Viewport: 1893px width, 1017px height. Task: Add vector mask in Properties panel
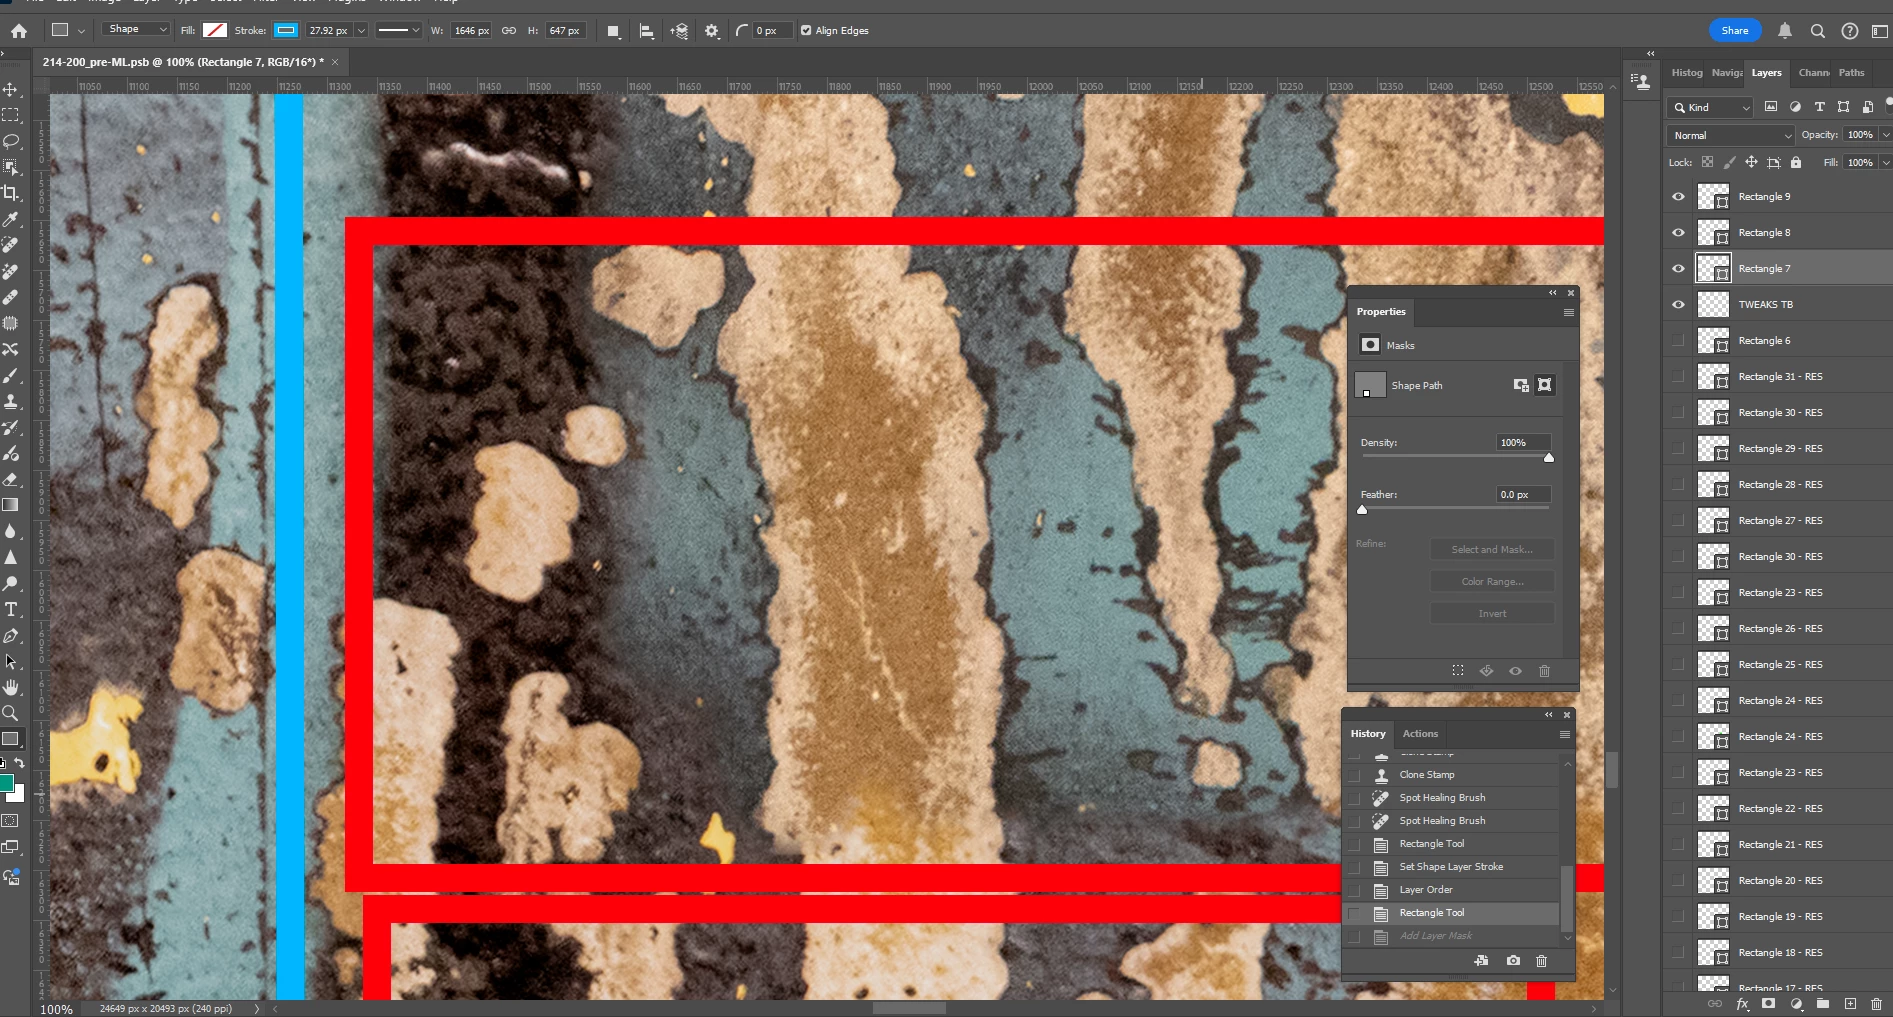point(1545,385)
